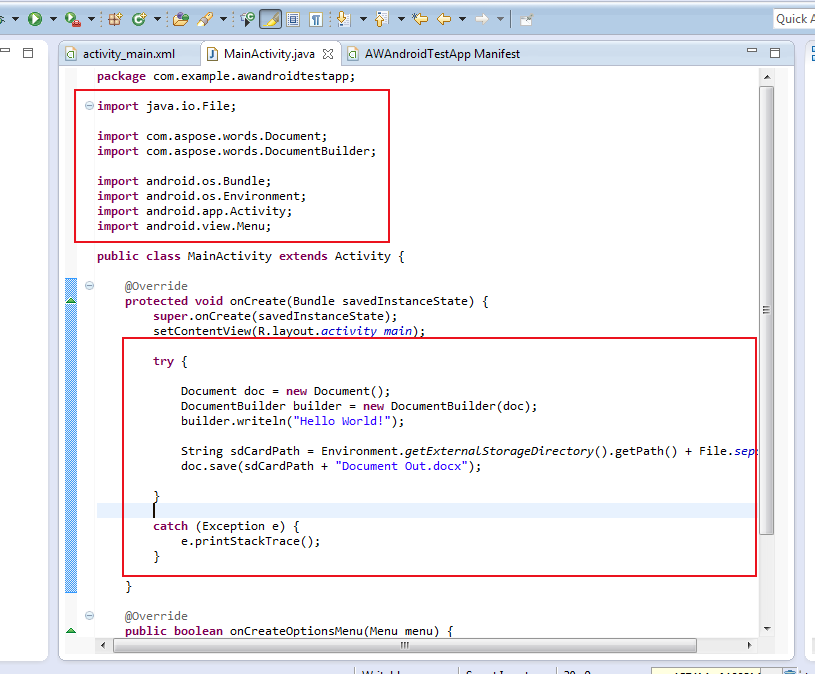This screenshot has width=815, height=674.
Task: Click the Search flashlight icon
Action: [x=204, y=19]
